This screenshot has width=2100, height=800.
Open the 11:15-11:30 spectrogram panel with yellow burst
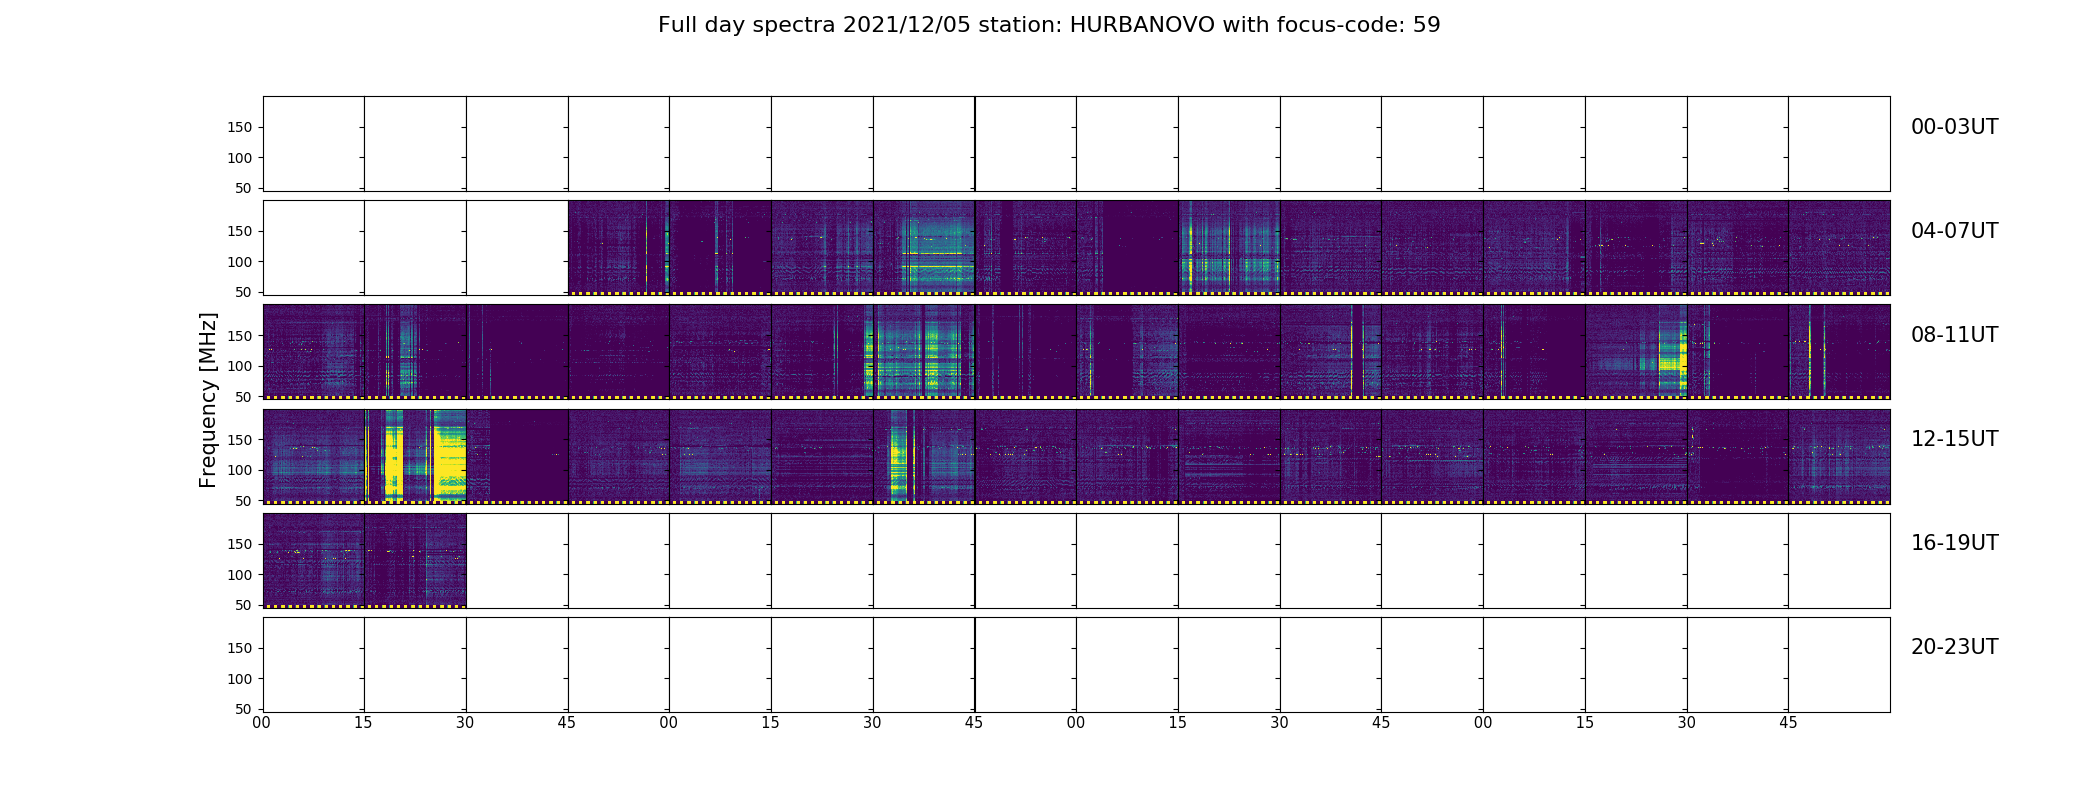1636,352
